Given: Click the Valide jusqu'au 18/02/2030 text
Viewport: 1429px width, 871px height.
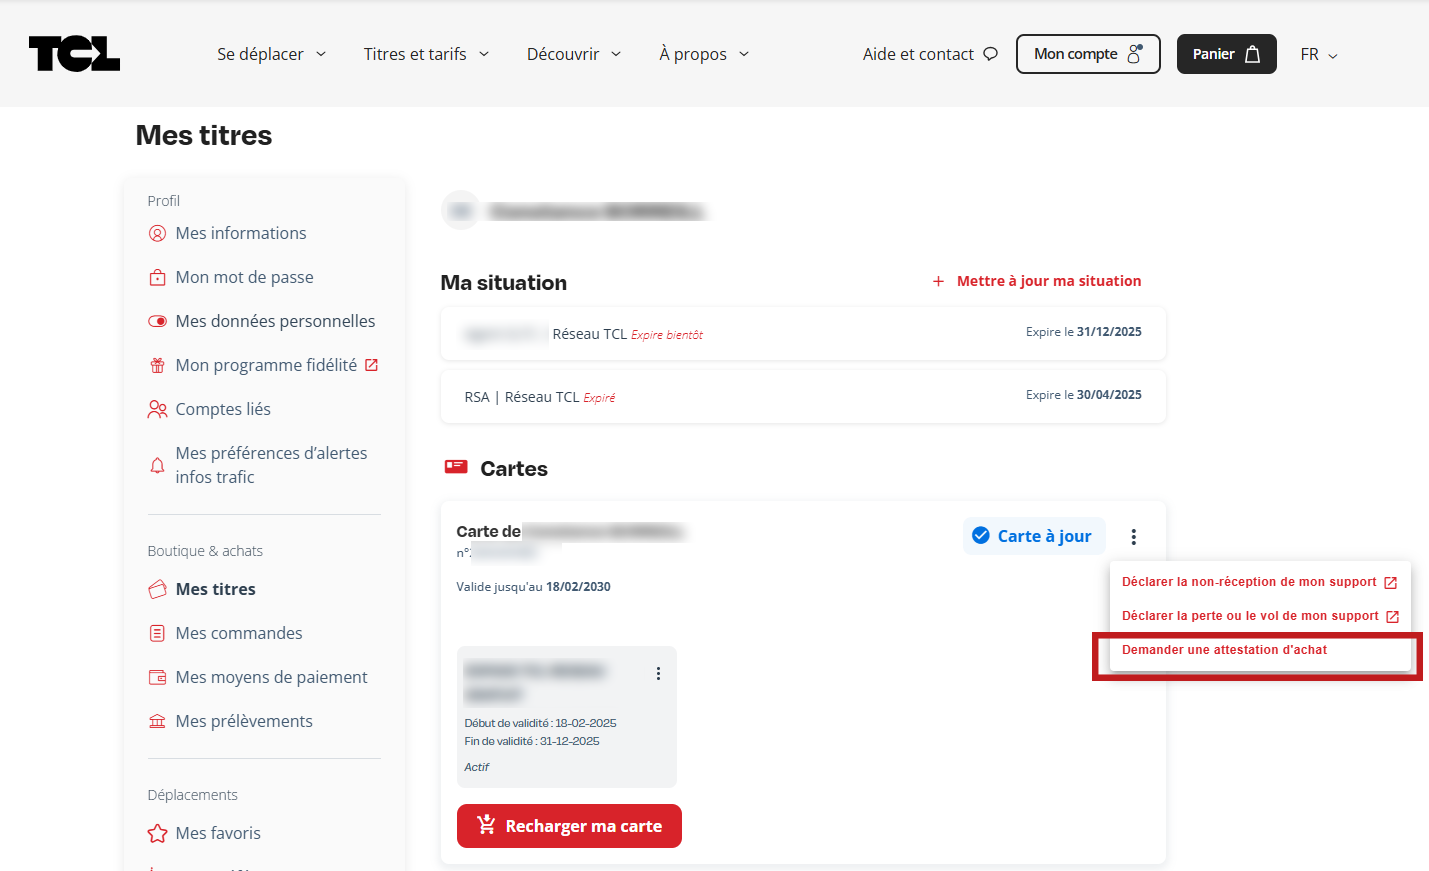Looking at the screenshot, I should (x=533, y=587).
